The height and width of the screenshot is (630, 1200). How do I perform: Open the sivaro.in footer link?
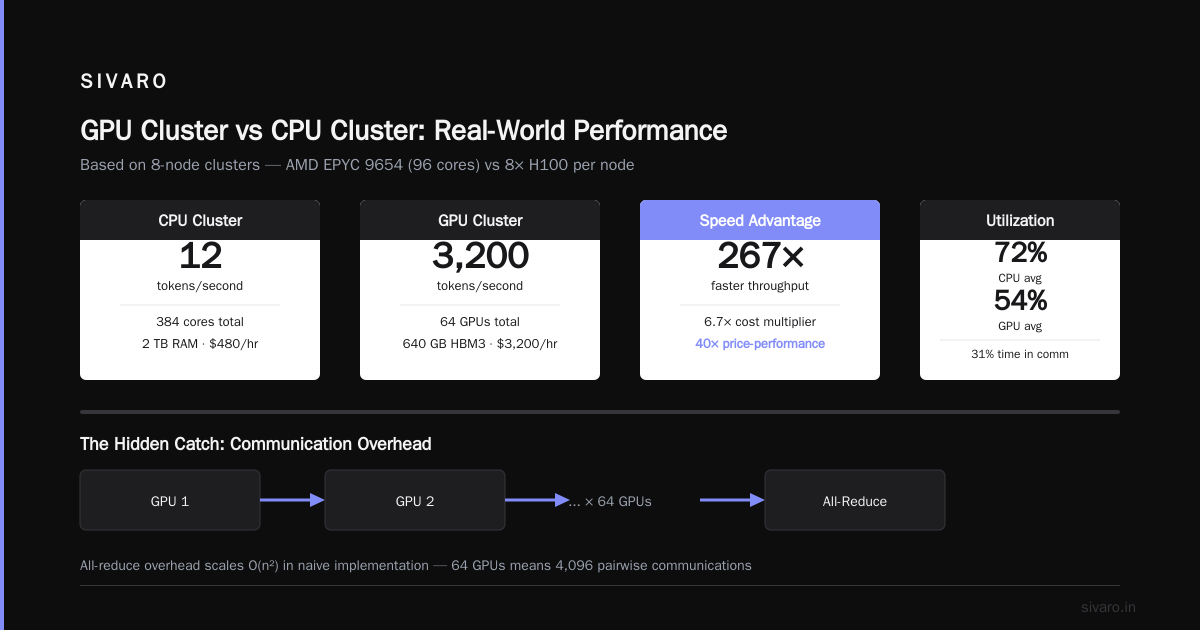pyautogui.click(x=1108, y=607)
